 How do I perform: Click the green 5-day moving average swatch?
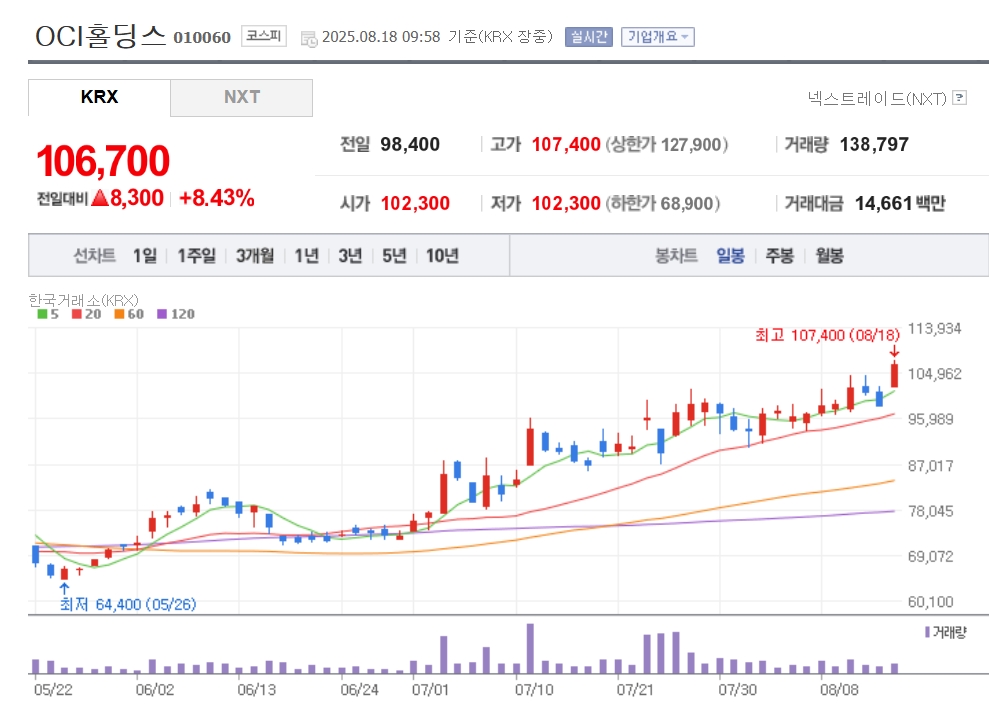42,314
